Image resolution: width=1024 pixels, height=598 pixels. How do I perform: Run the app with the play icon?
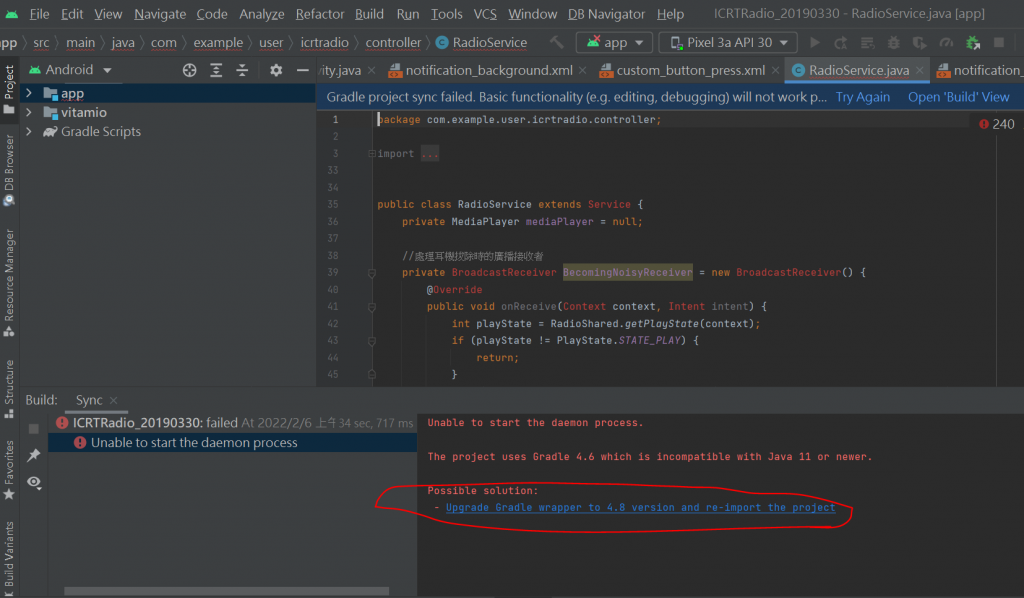(815, 42)
